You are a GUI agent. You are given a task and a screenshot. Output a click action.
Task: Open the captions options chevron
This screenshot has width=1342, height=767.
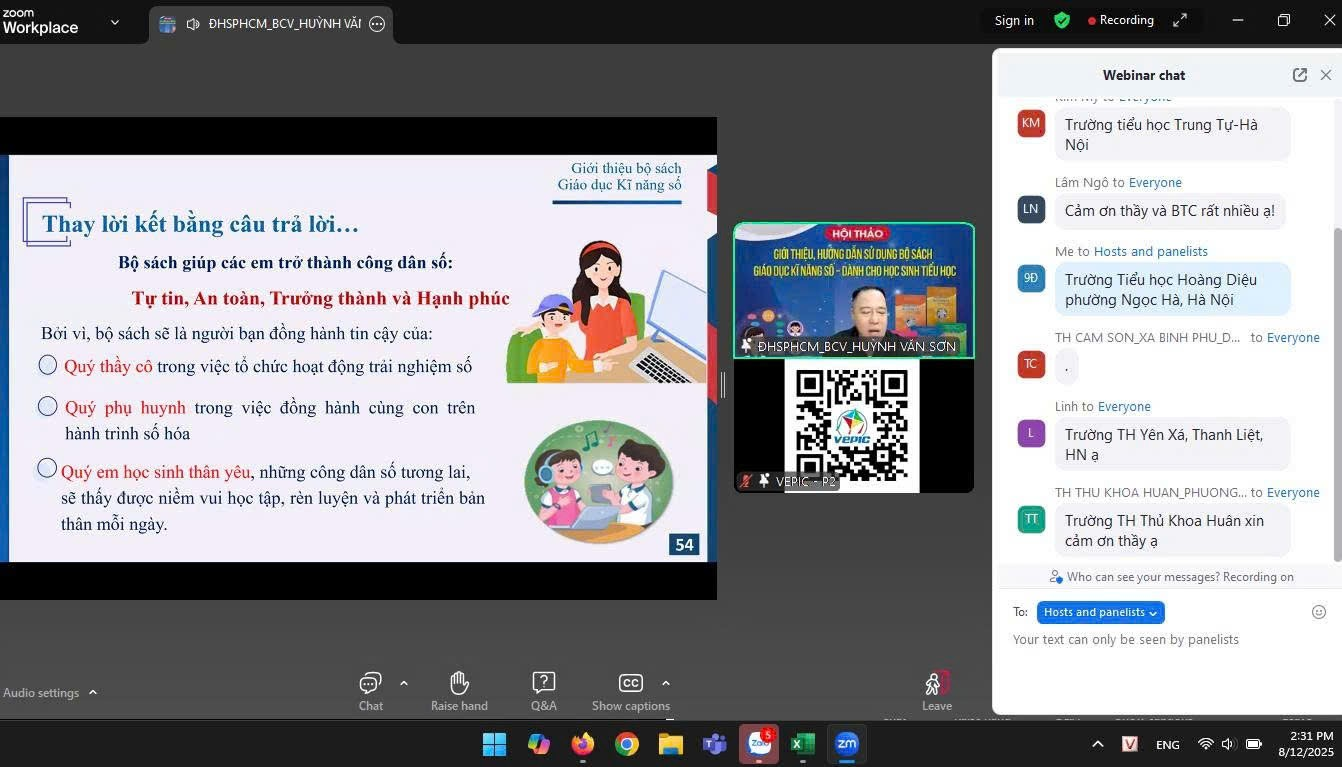pos(666,683)
